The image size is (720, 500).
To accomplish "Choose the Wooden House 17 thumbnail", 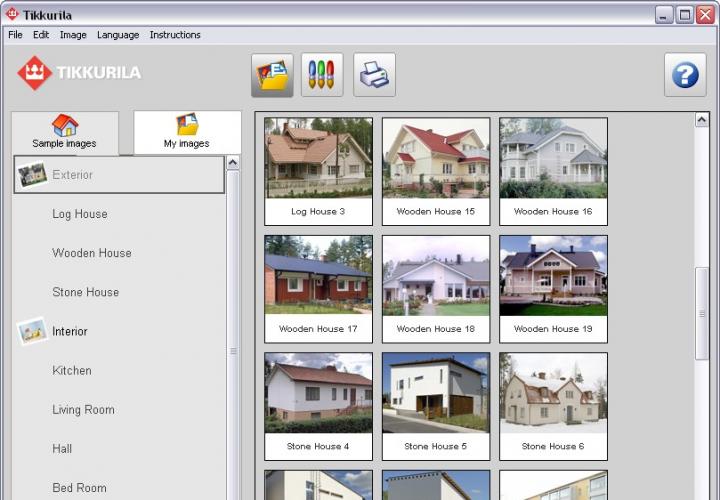I will coord(318,289).
